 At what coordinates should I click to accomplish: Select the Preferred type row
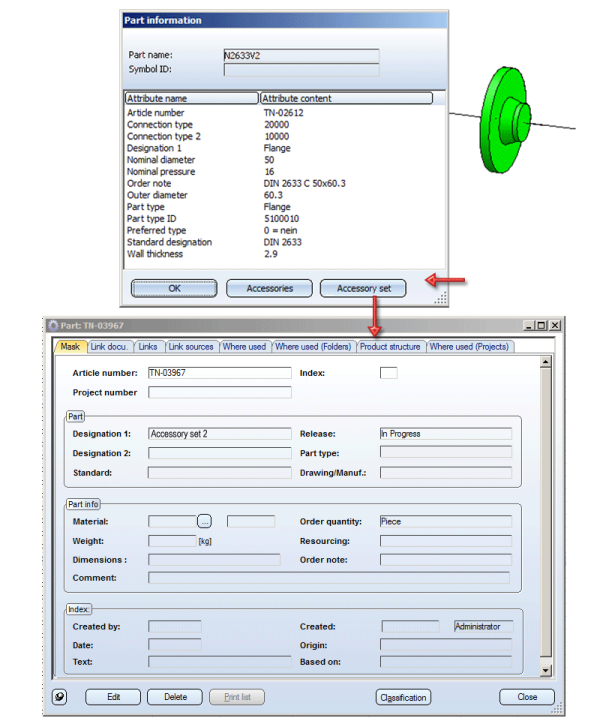click(x=284, y=230)
